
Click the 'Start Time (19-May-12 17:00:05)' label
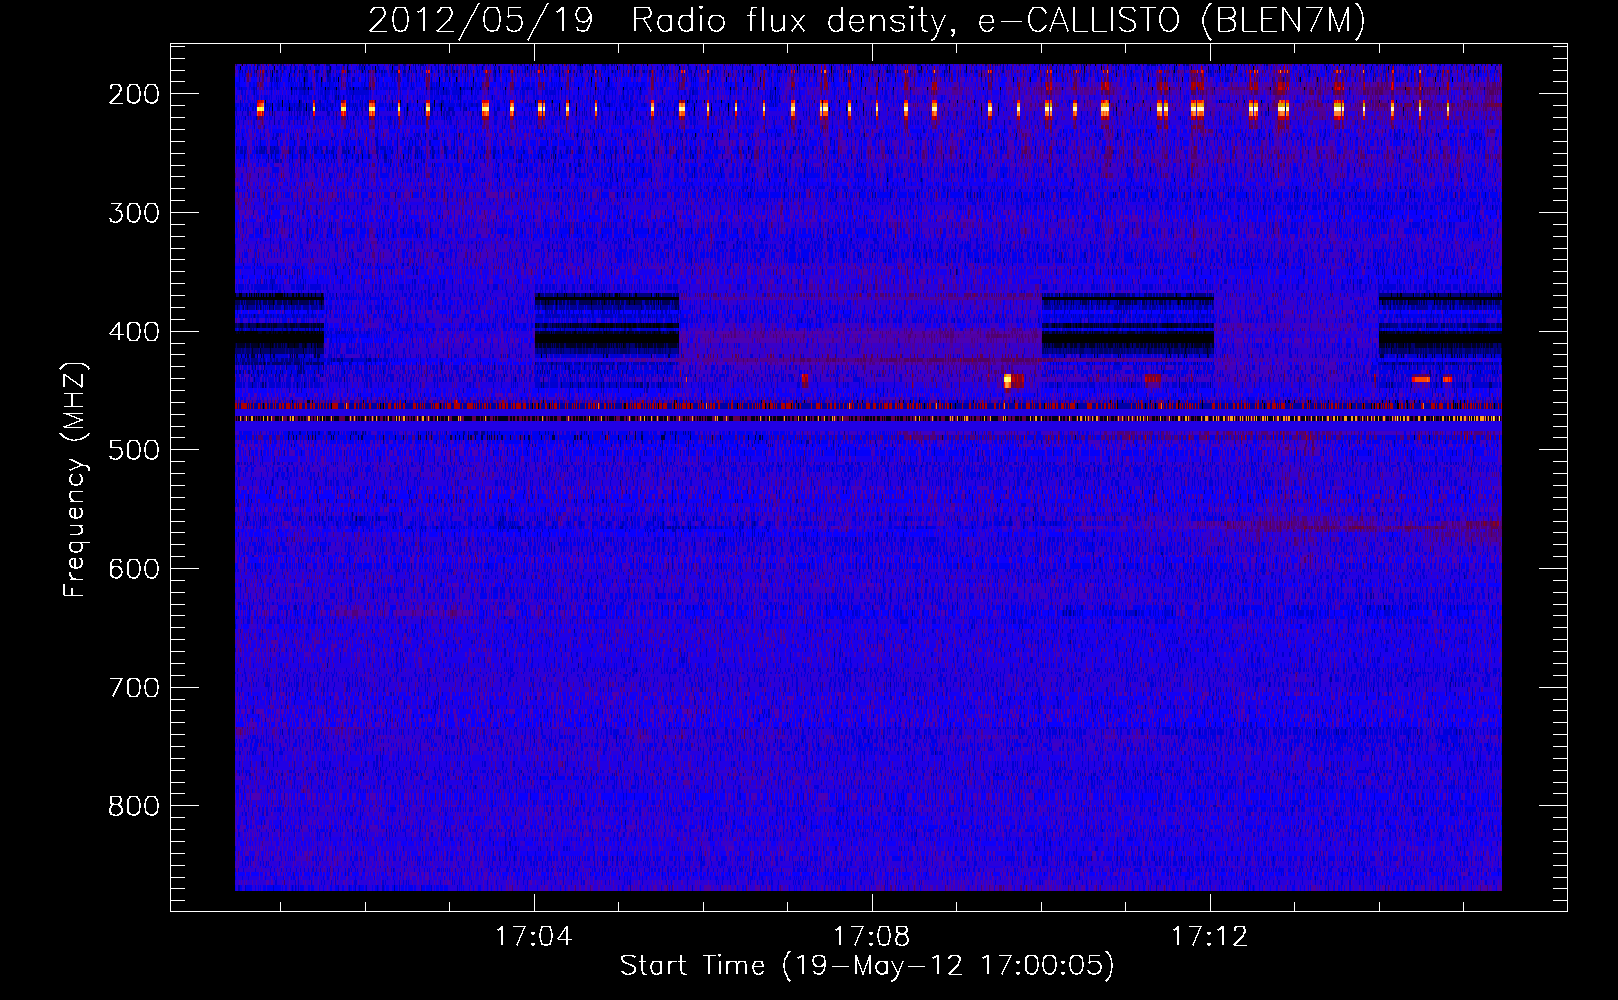tap(867, 966)
